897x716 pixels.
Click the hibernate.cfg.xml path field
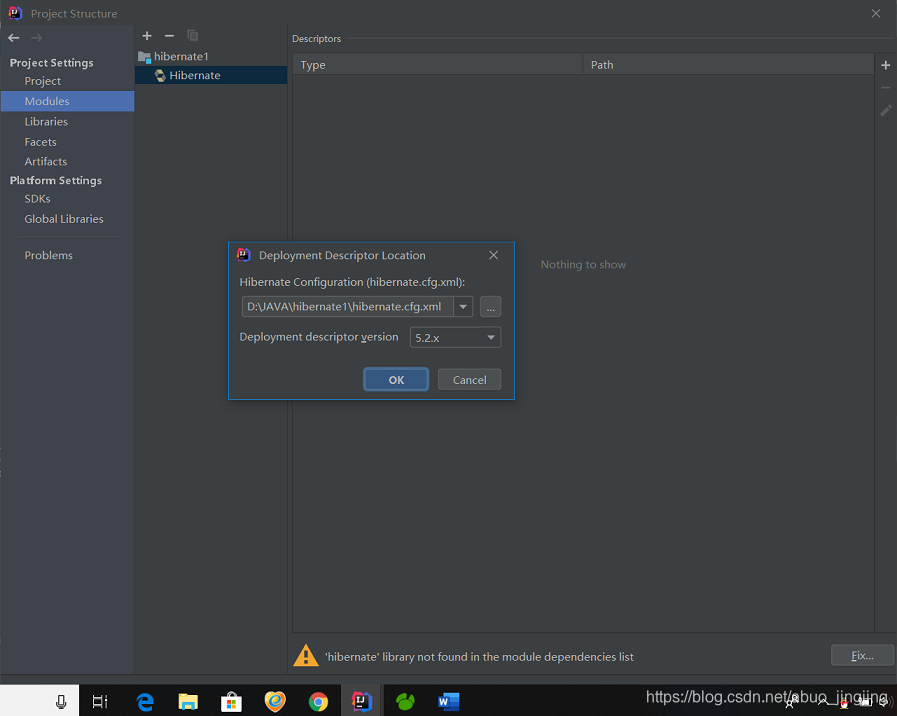(348, 307)
